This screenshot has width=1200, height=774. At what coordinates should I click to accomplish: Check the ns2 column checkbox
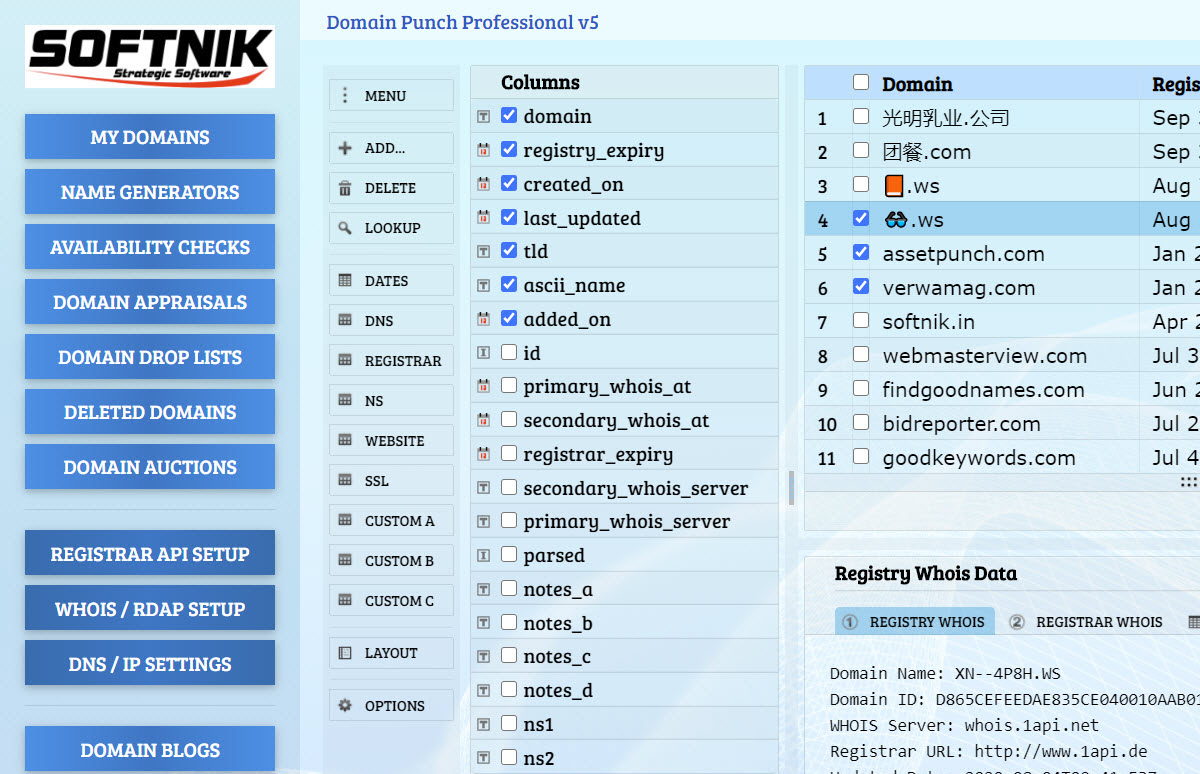point(509,757)
